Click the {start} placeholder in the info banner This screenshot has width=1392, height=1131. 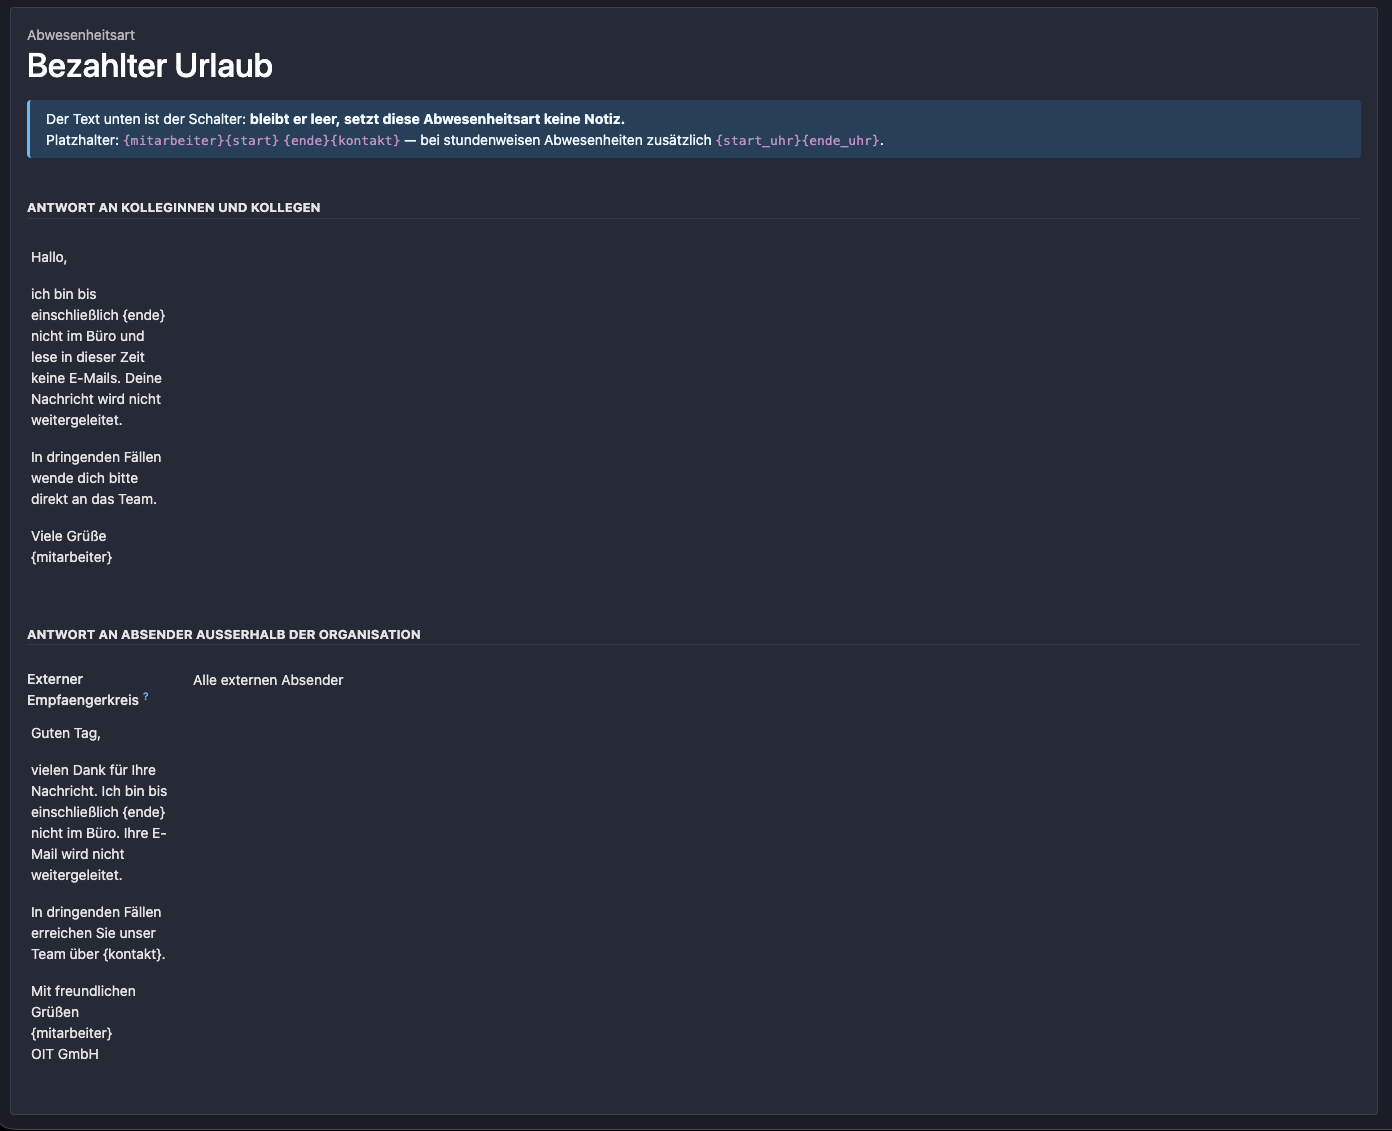tap(252, 140)
